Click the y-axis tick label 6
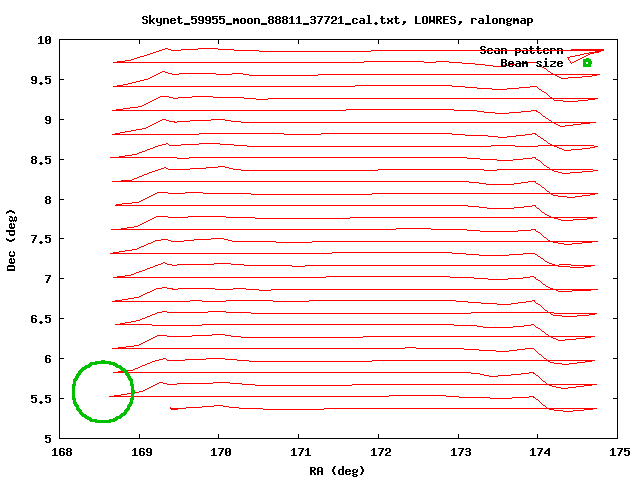 point(49,359)
